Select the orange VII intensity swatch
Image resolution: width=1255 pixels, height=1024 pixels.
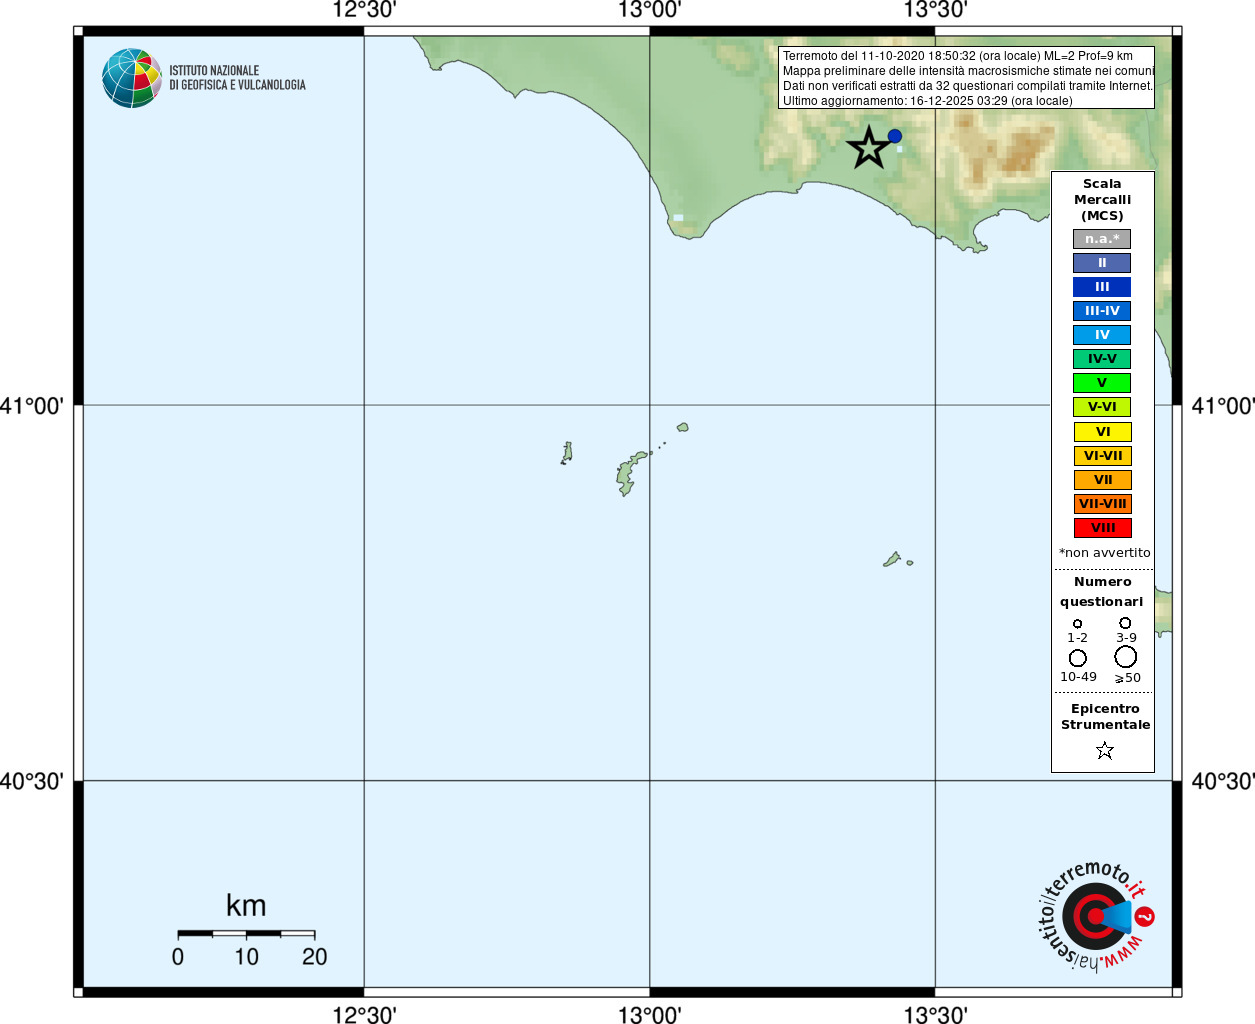click(1103, 480)
